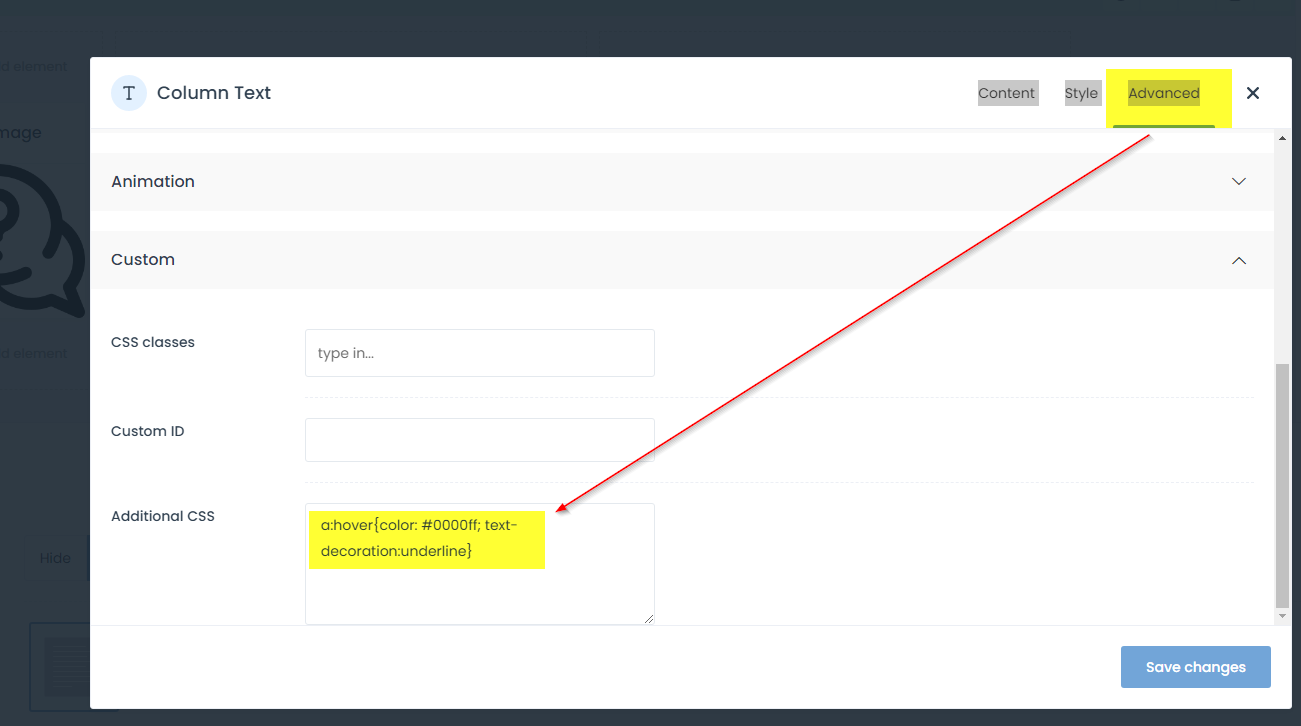Click the Custom section title

(x=143, y=260)
